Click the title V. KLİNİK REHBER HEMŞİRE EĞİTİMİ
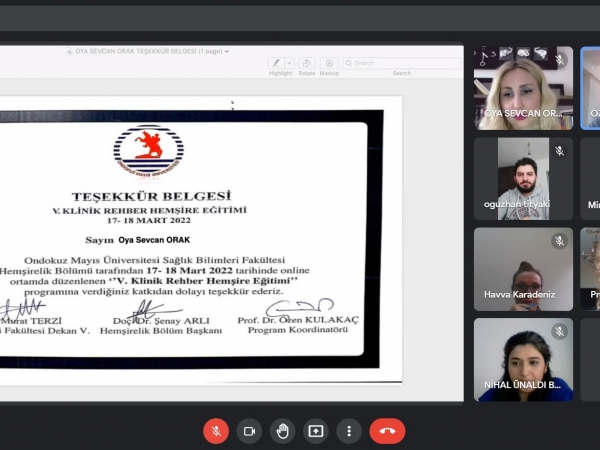Viewport: 600px width, 450px height. [150, 210]
